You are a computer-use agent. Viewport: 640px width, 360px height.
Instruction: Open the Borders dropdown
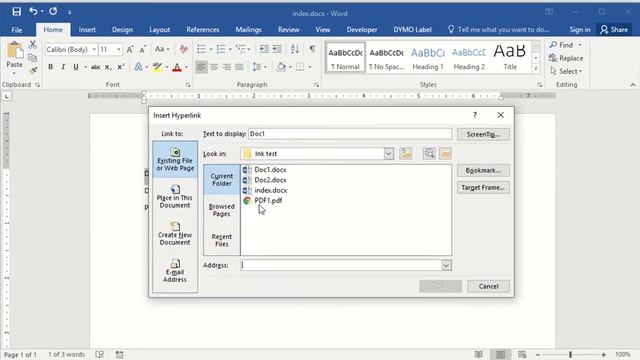point(310,67)
